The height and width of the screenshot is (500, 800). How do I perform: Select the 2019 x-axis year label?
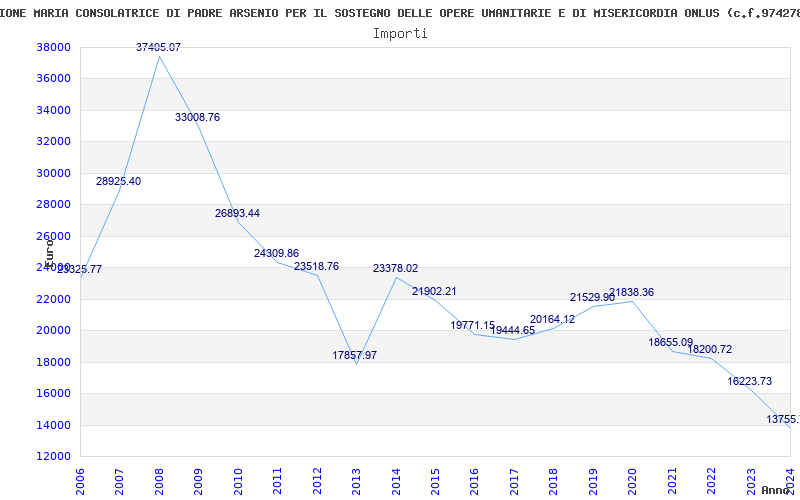(593, 482)
